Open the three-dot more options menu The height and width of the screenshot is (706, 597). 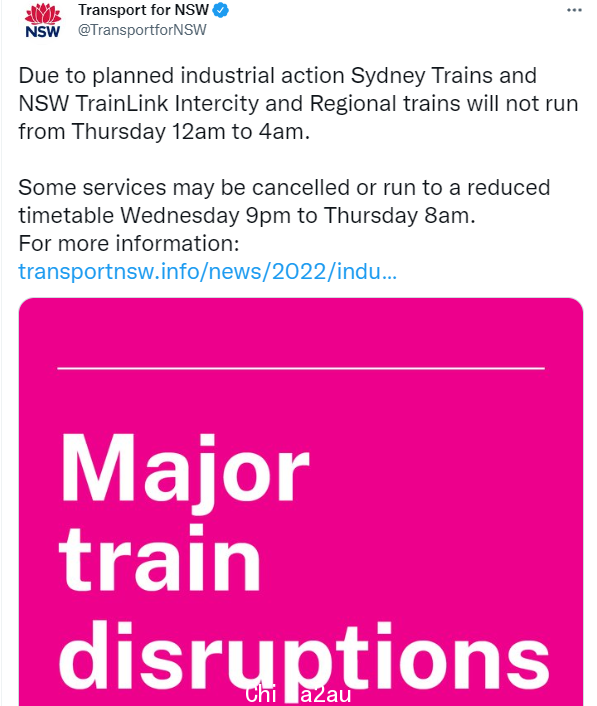tap(574, 10)
